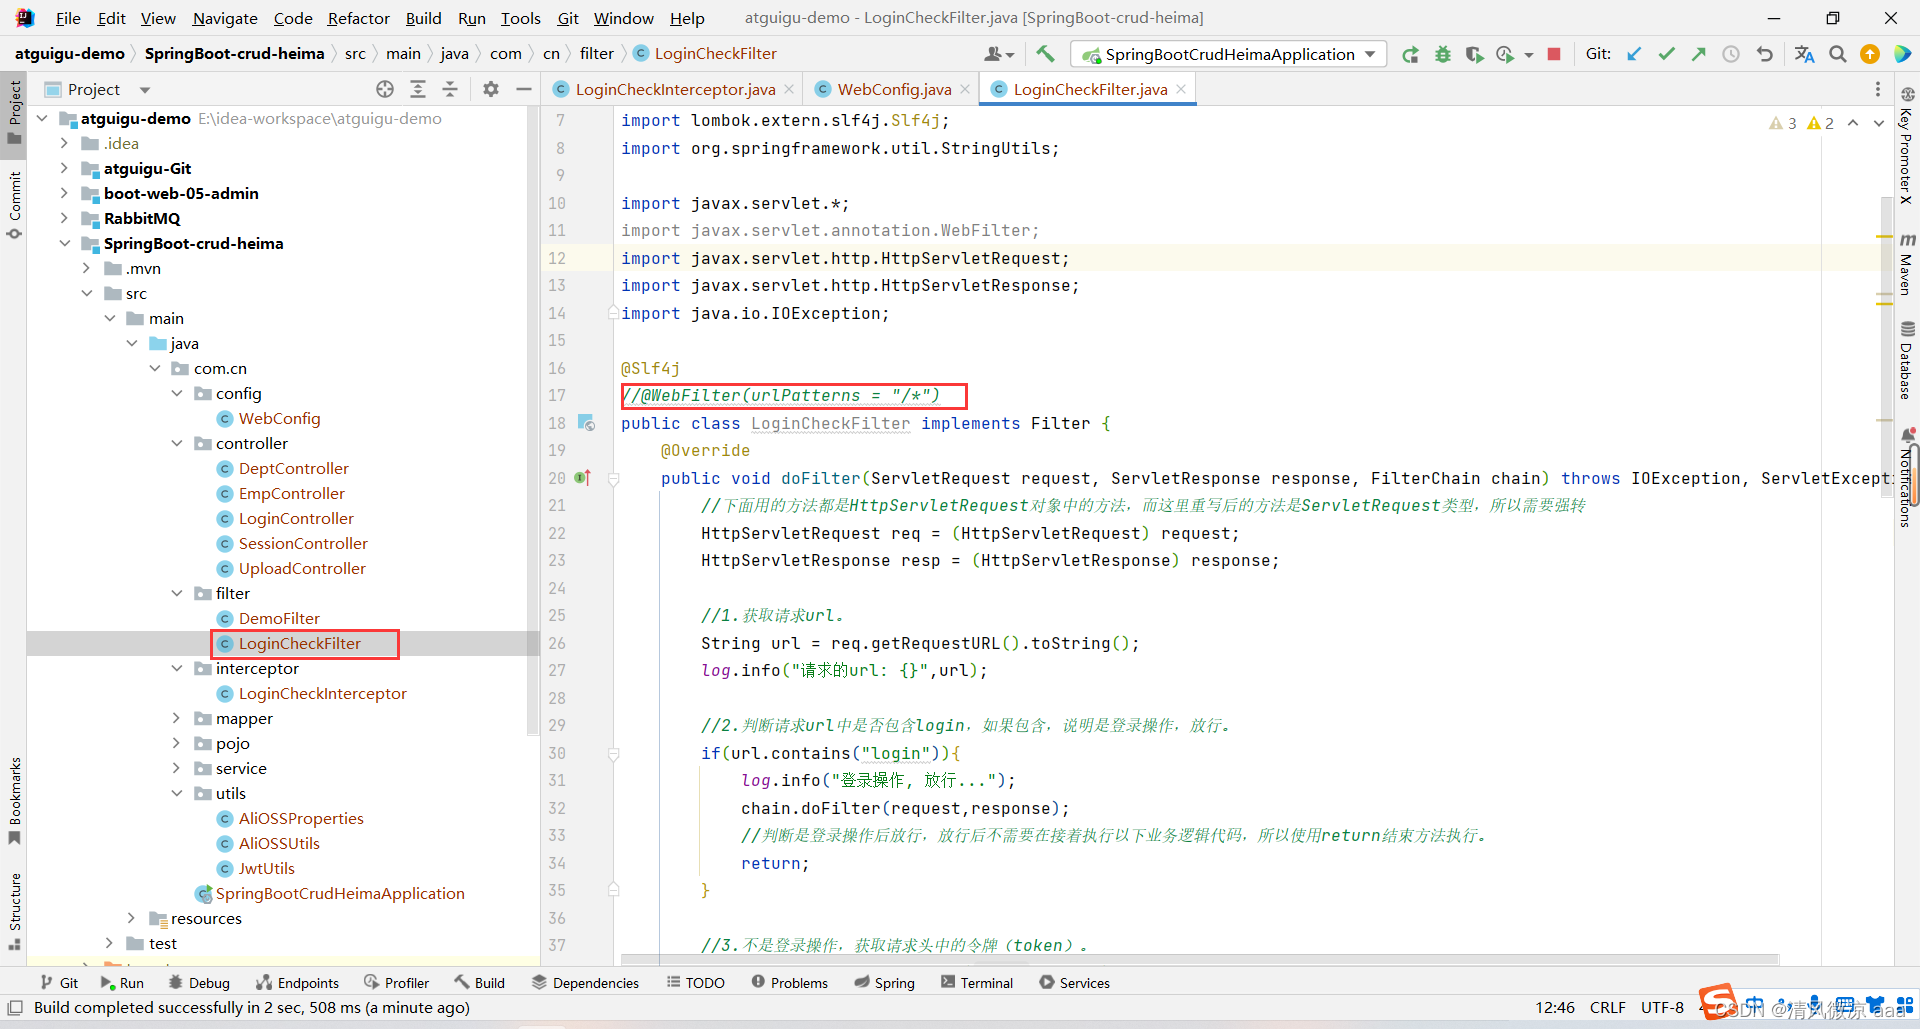Commit changes with Git checkmark icon
Screen dimensions: 1920x1029
pyautogui.click(x=1666, y=54)
